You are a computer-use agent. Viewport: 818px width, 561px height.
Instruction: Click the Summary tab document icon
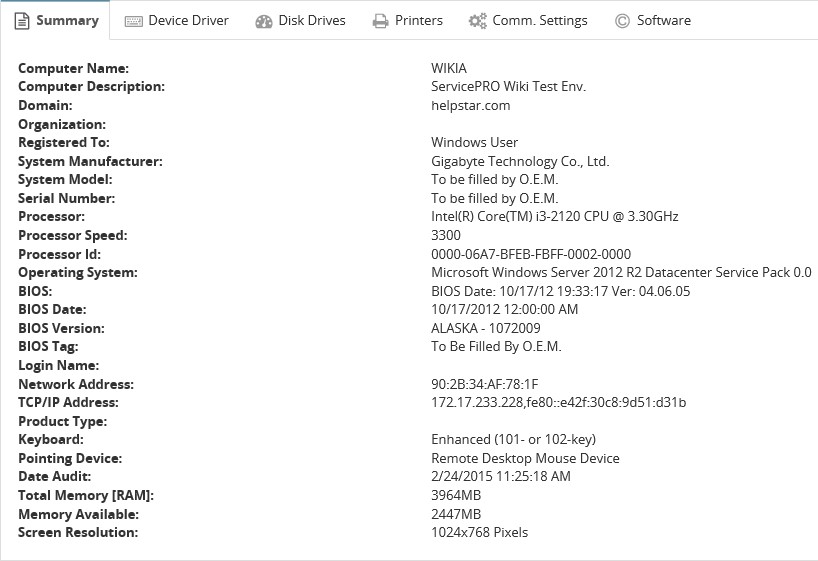(22, 21)
